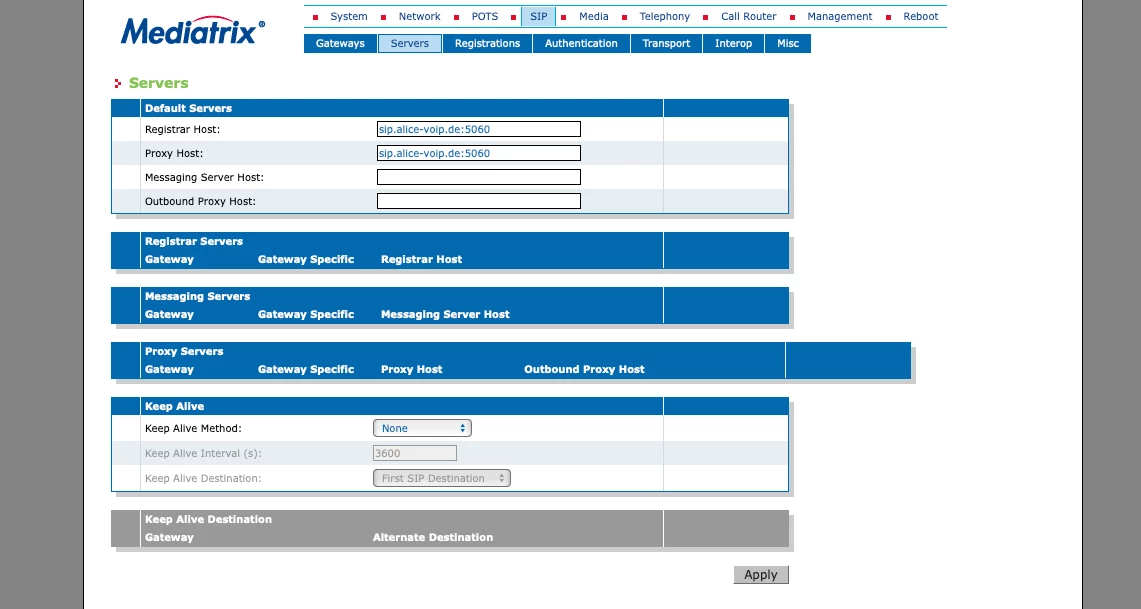
Task: Click the Messaging Server Host column header
Action: pyautogui.click(x=445, y=314)
